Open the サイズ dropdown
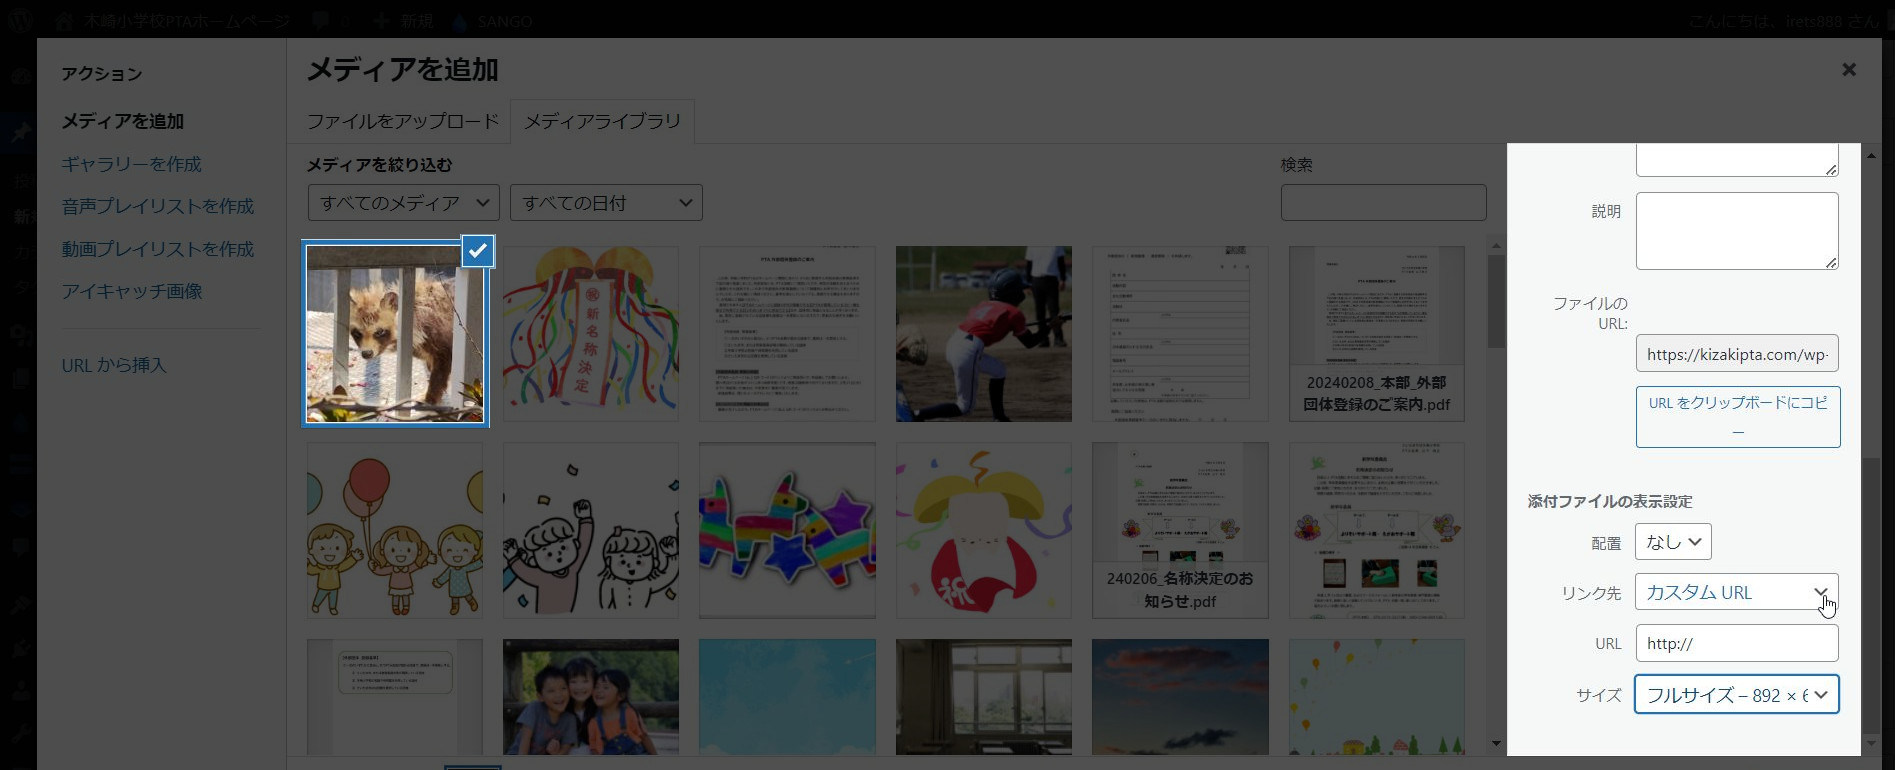The height and width of the screenshot is (770, 1895). [x=1736, y=695]
